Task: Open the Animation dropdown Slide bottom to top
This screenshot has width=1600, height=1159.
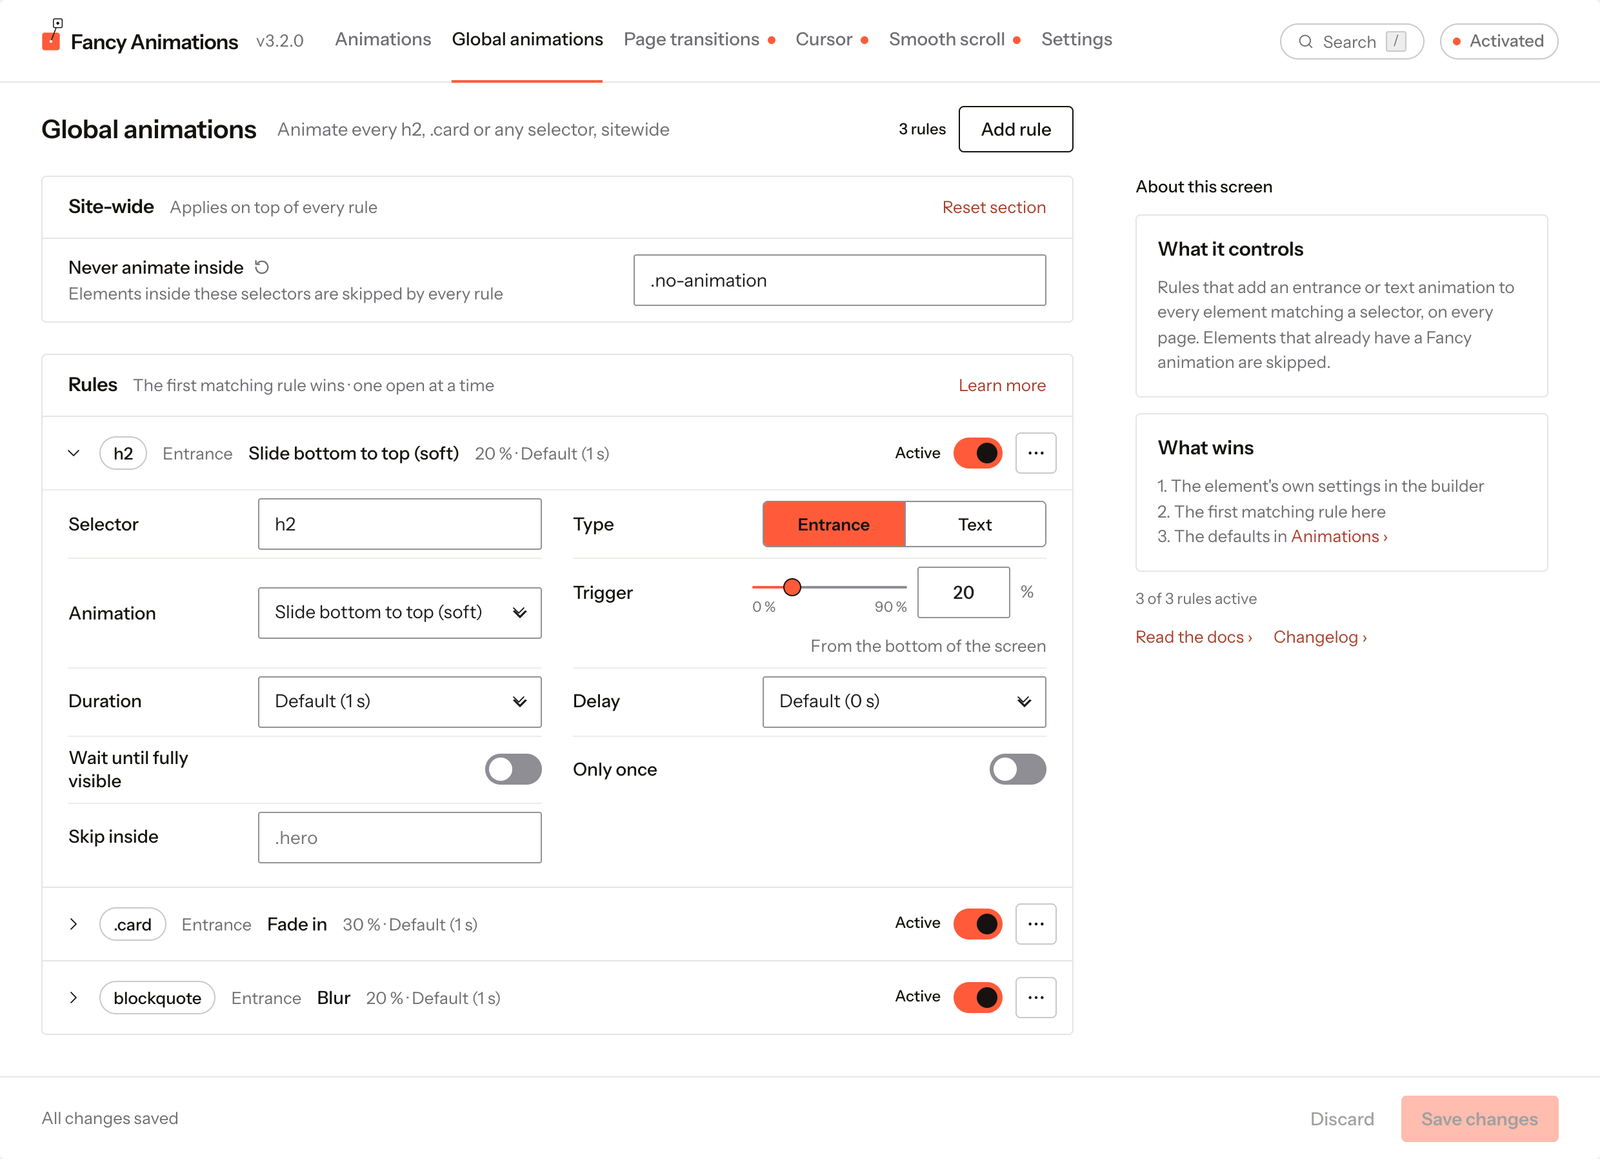Action: pos(400,612)
